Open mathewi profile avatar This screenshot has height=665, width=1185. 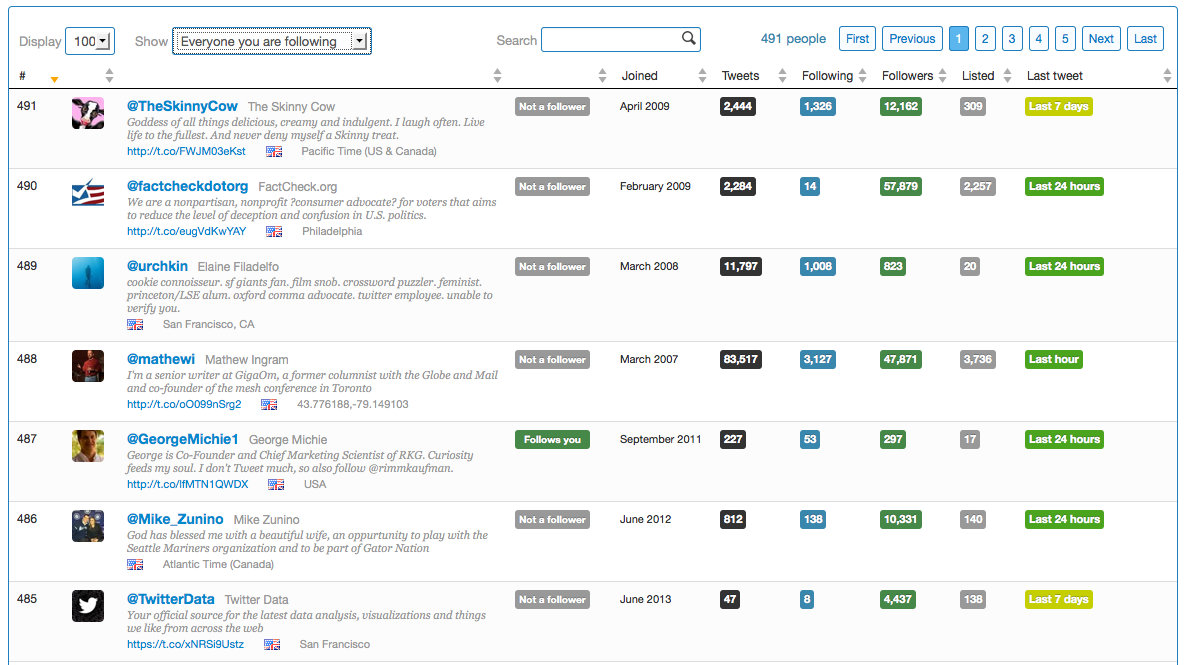(88, 367)
